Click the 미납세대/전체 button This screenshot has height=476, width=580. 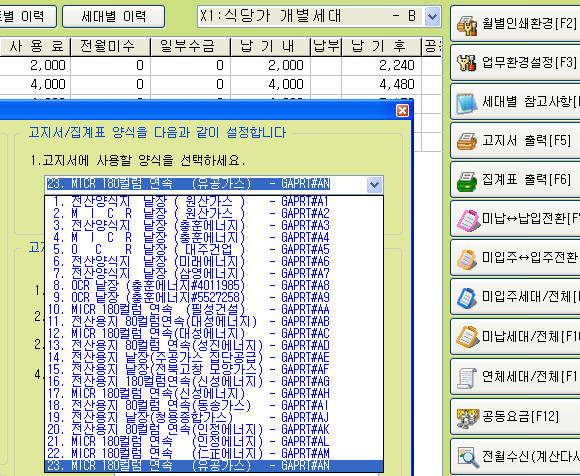(515, 337)
